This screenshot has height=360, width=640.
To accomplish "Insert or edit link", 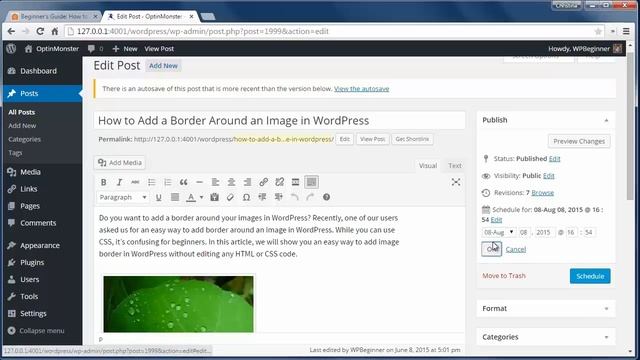I will 263,182.
